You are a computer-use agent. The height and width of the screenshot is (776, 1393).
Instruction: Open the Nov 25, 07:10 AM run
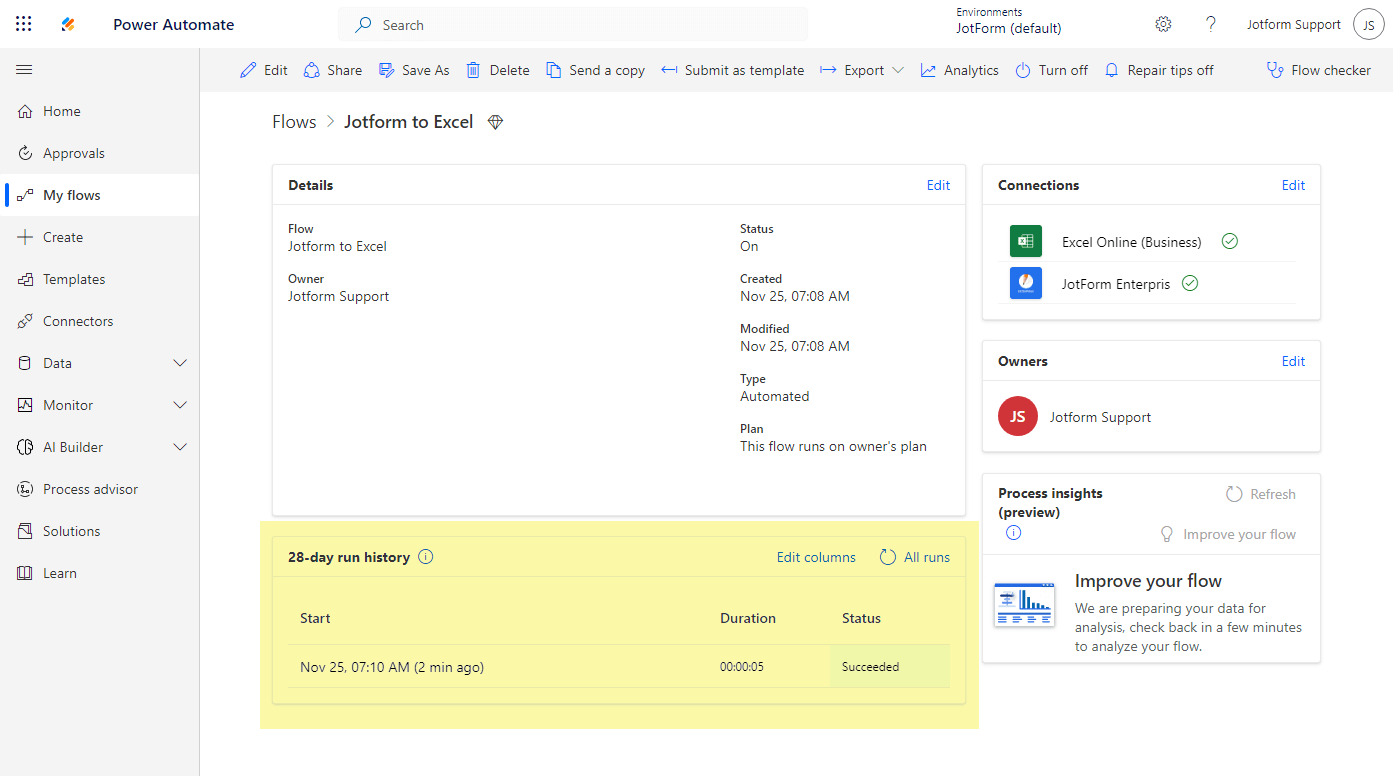tap(392, 667)
